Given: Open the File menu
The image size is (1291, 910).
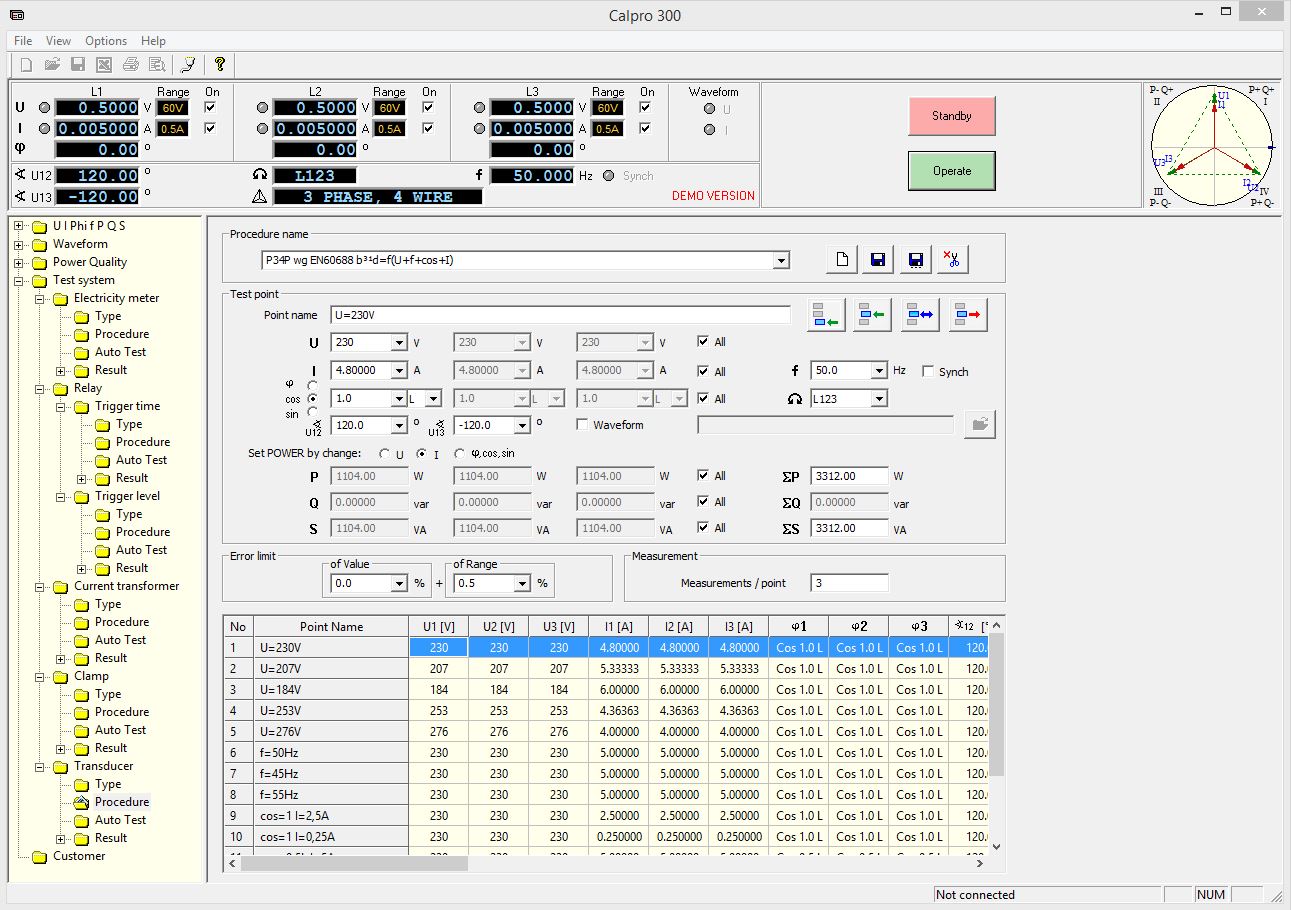Looking at the screenshot, I should (23, 41).
